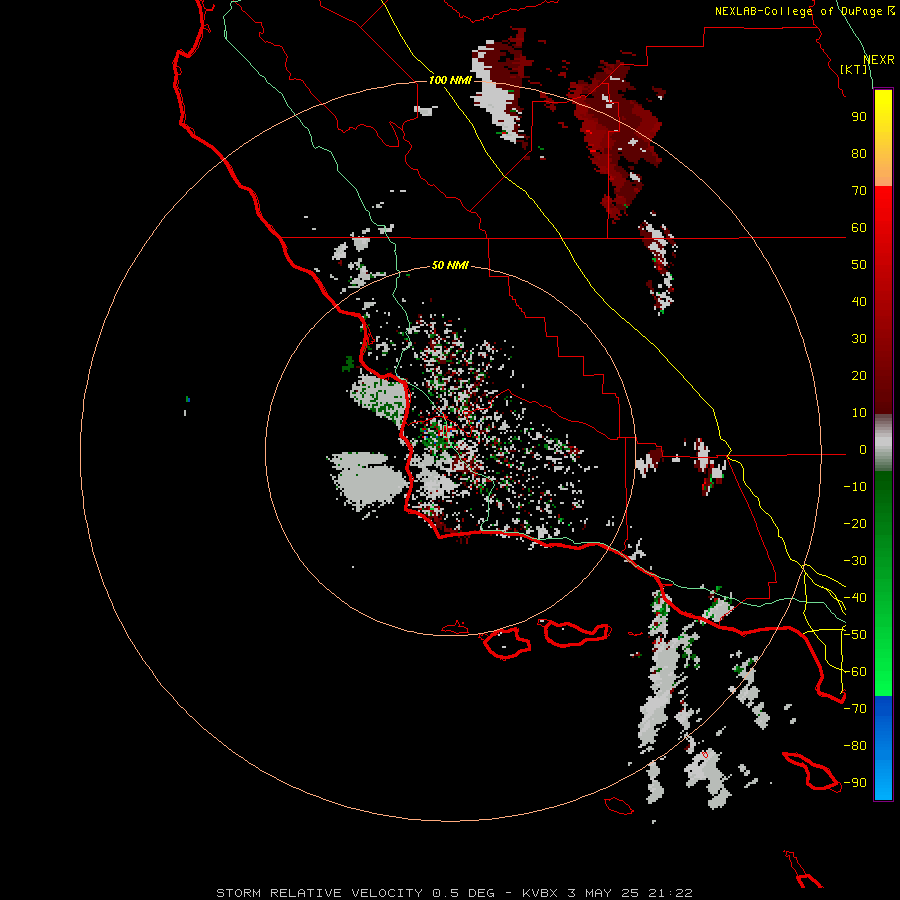Click the 70 value on velocity scale
The image size is (900, 900).
(x=859, y=191)
